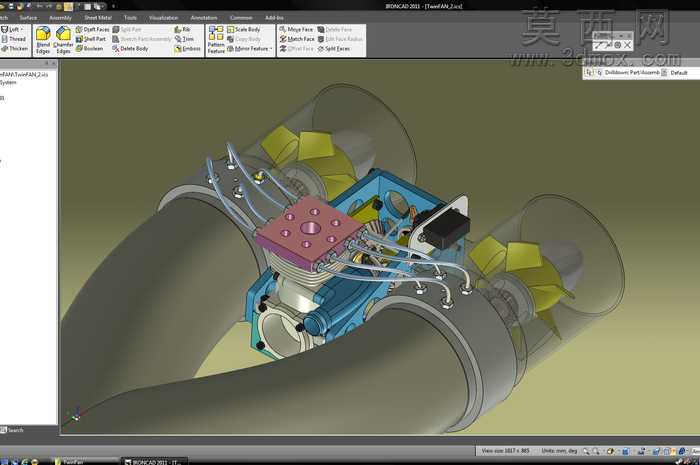The height and width of the screenshot is (465, 700).
Task: Click the TwinFAN_2.ics scene tree entry
Action: click(x=25, y=75)
